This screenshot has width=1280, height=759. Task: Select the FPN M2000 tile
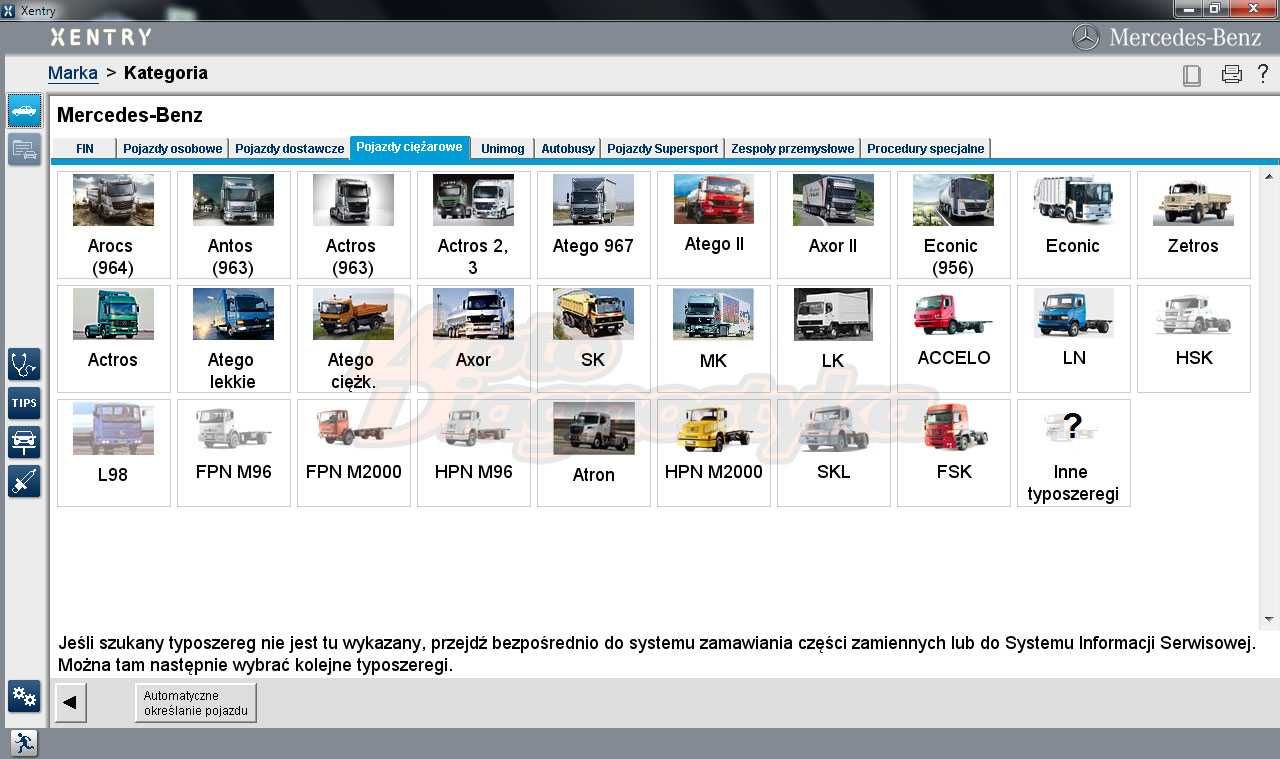354,453
